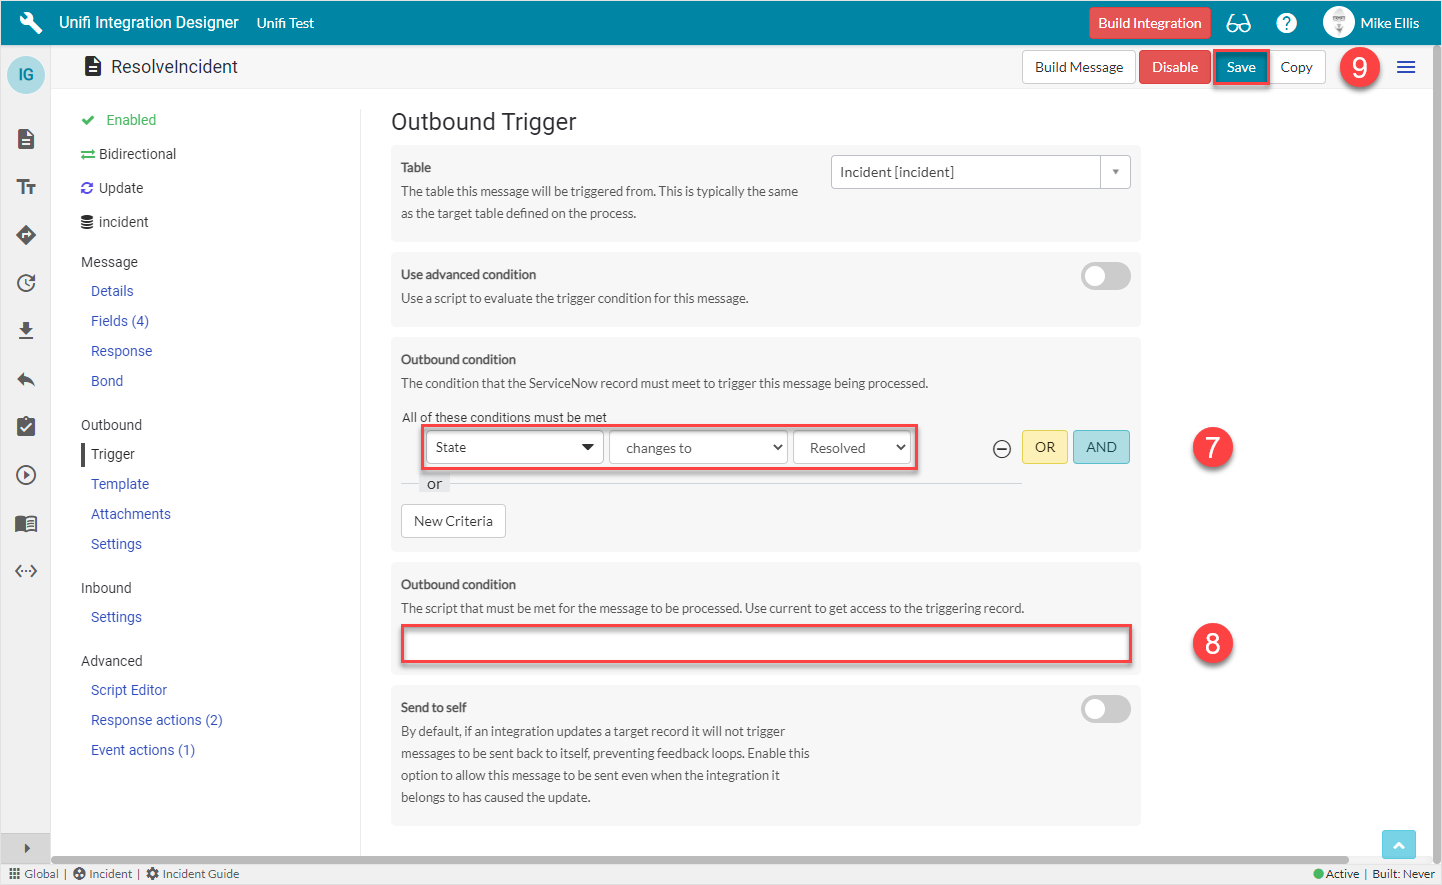Toggle the Use advanced condition switch
Screen dimensions: 1442x885
[1105, 276]
